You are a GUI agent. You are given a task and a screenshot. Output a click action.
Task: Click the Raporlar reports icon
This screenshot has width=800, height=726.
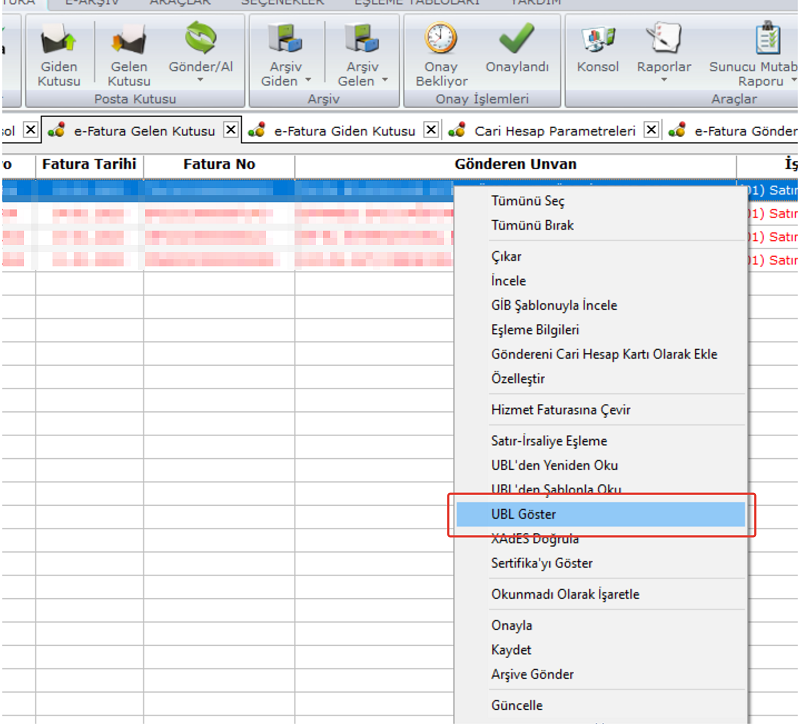663,38
